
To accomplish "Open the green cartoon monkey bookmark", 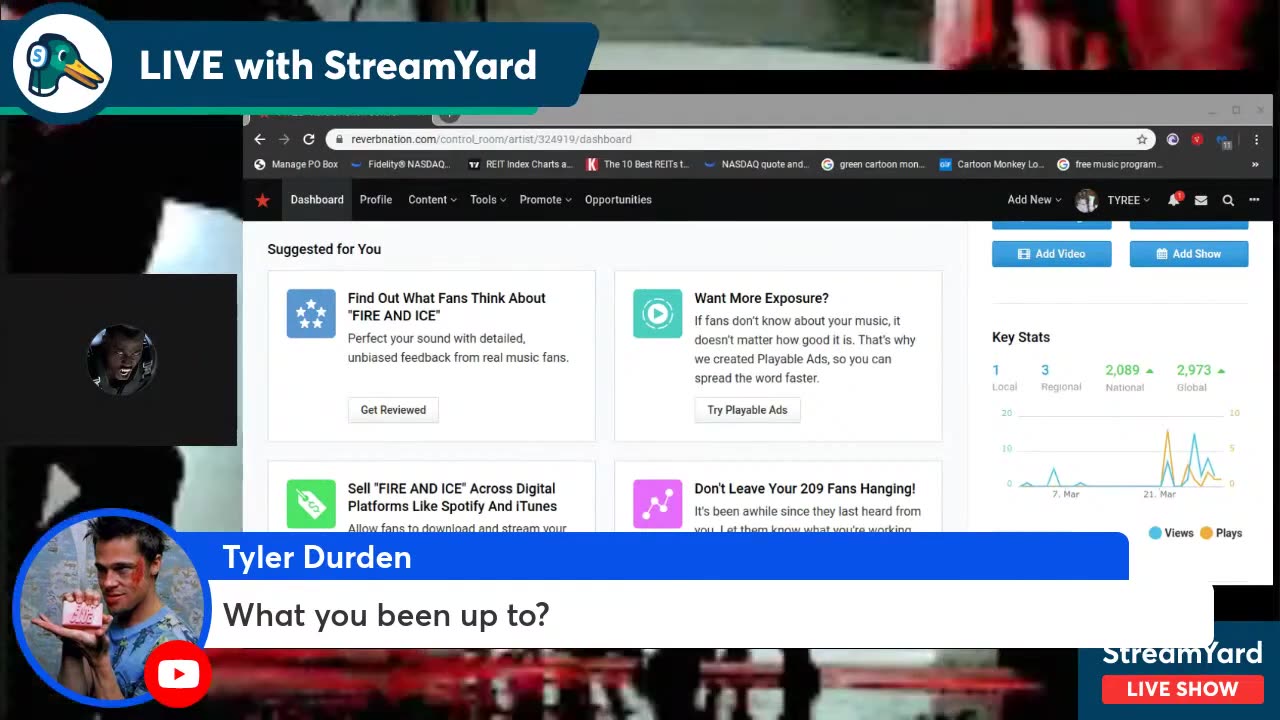I will [x=873, y=164].
